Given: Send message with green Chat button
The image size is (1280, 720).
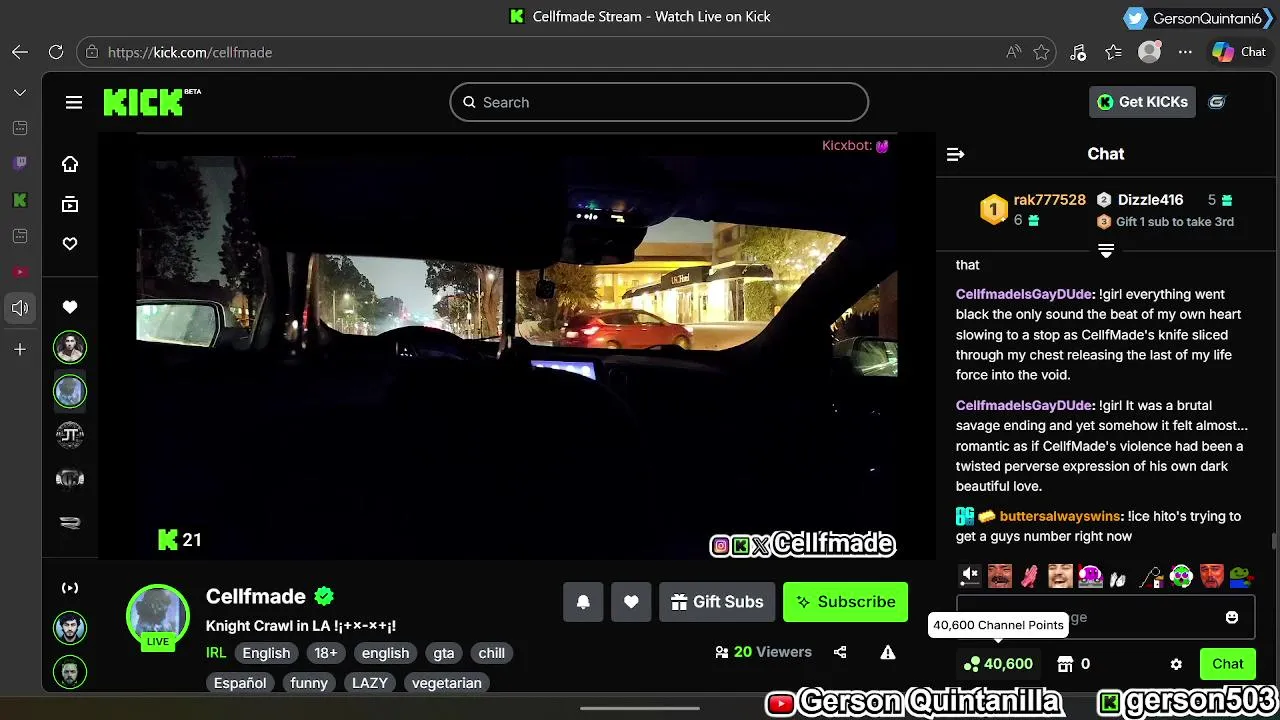Looking at the screenshot, I should point(1228,664).
